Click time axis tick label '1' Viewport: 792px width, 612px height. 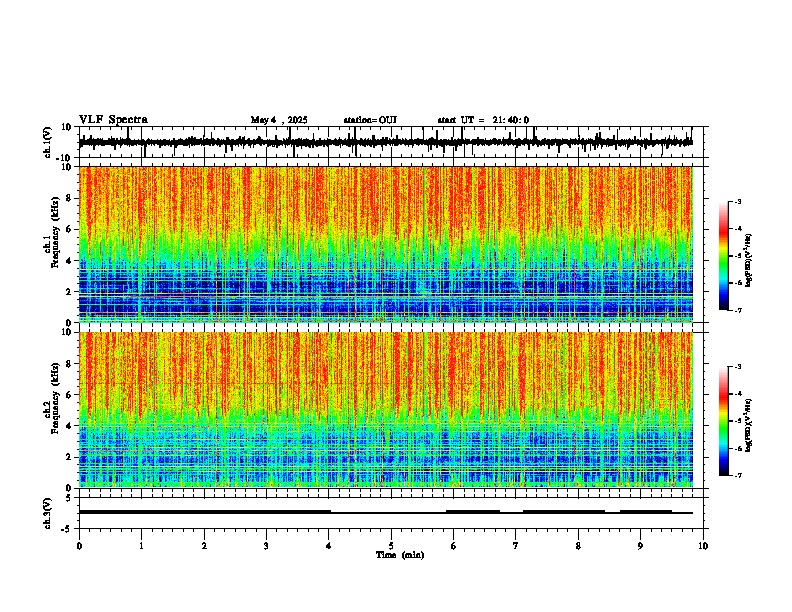(x=141, y=546)
